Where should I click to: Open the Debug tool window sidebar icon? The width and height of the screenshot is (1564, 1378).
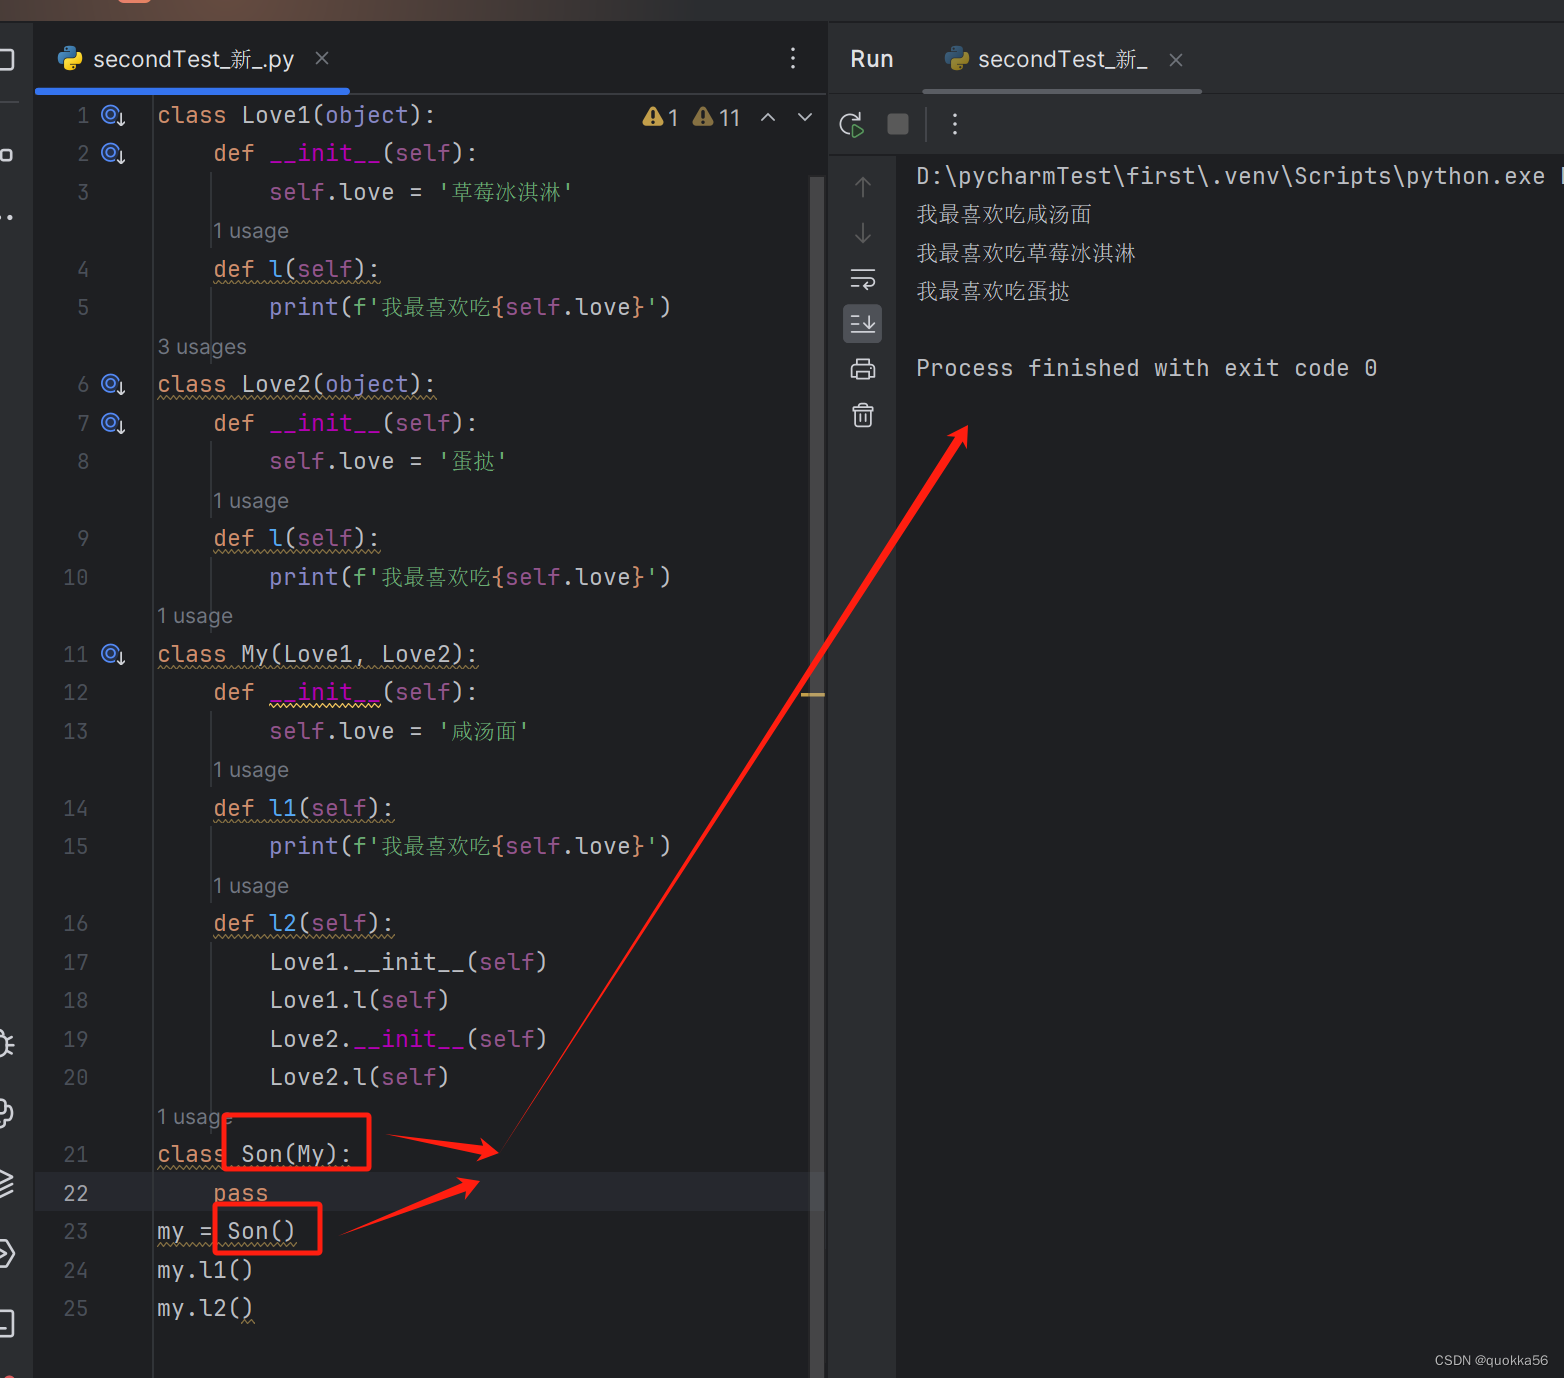coord(6,1044)
